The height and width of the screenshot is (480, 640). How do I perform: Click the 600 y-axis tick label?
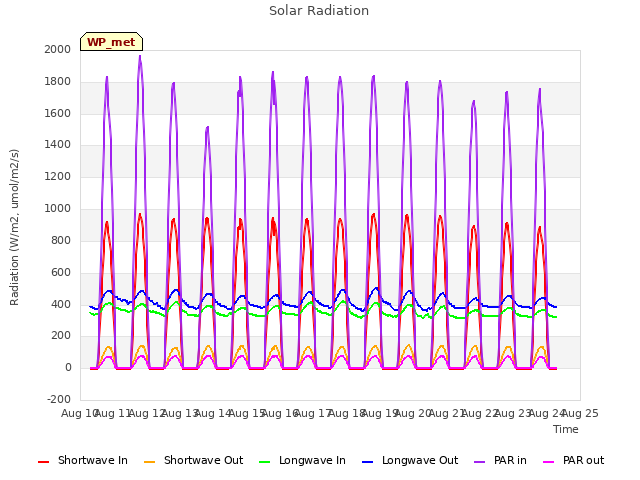point(61,272)
